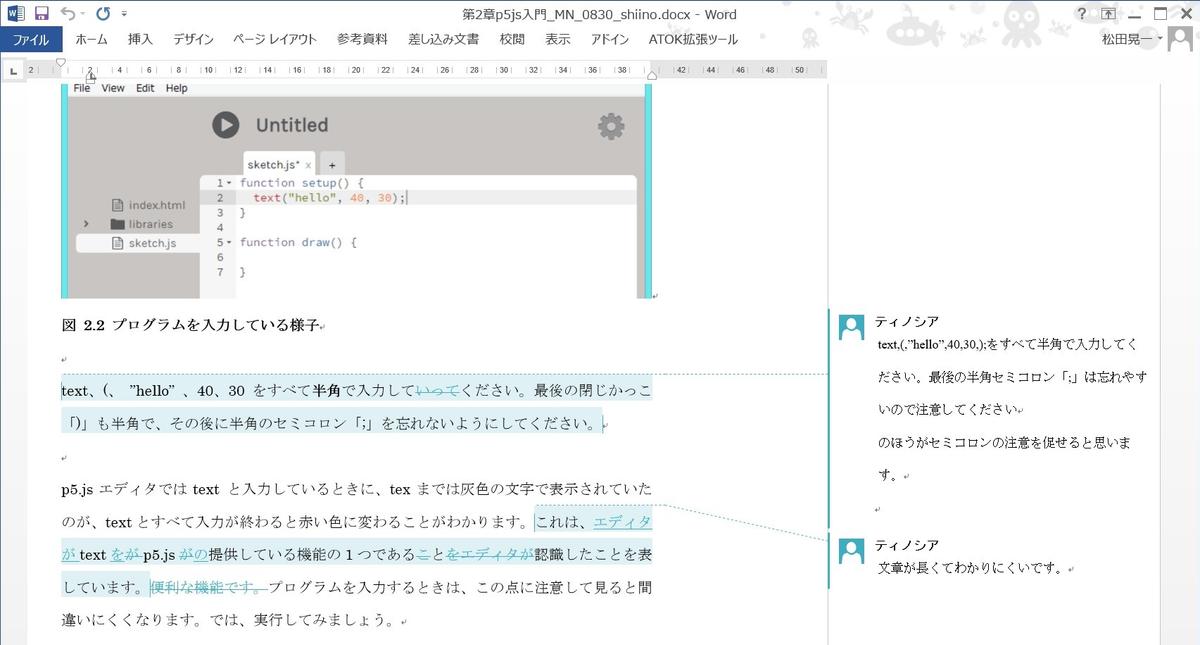Click the line ending 半角のセミコロン「;」を忘れないようにしてください。
The height and width of the screenshot is (645, 1200).
click(331, 423)
